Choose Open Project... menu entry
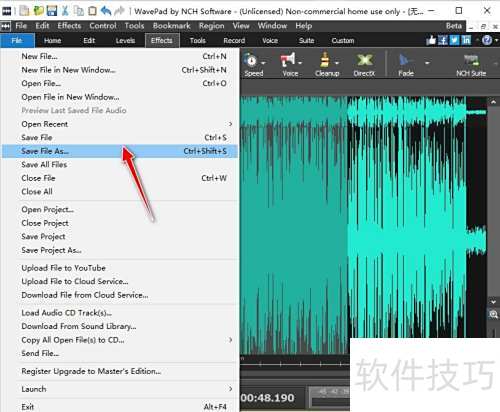 [x=120, y=210]
